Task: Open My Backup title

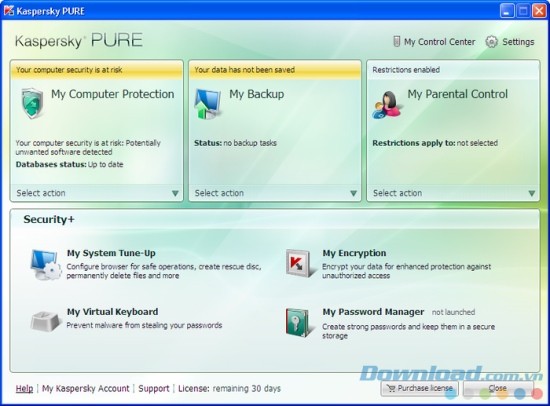Action: (x=257, y=94)
